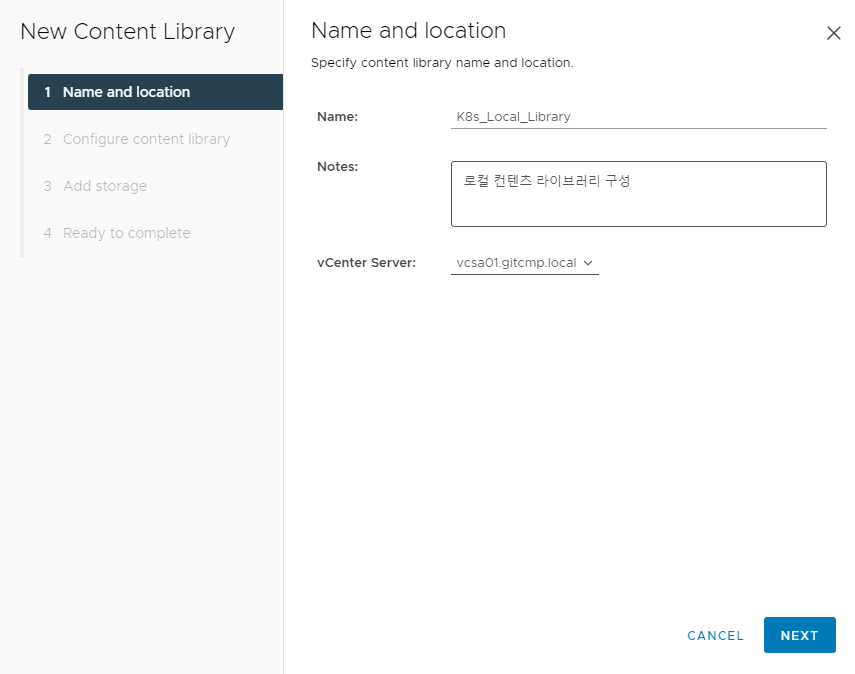Click inside the Notes text area
Screen dimensions: 855x674
point(639,194)
